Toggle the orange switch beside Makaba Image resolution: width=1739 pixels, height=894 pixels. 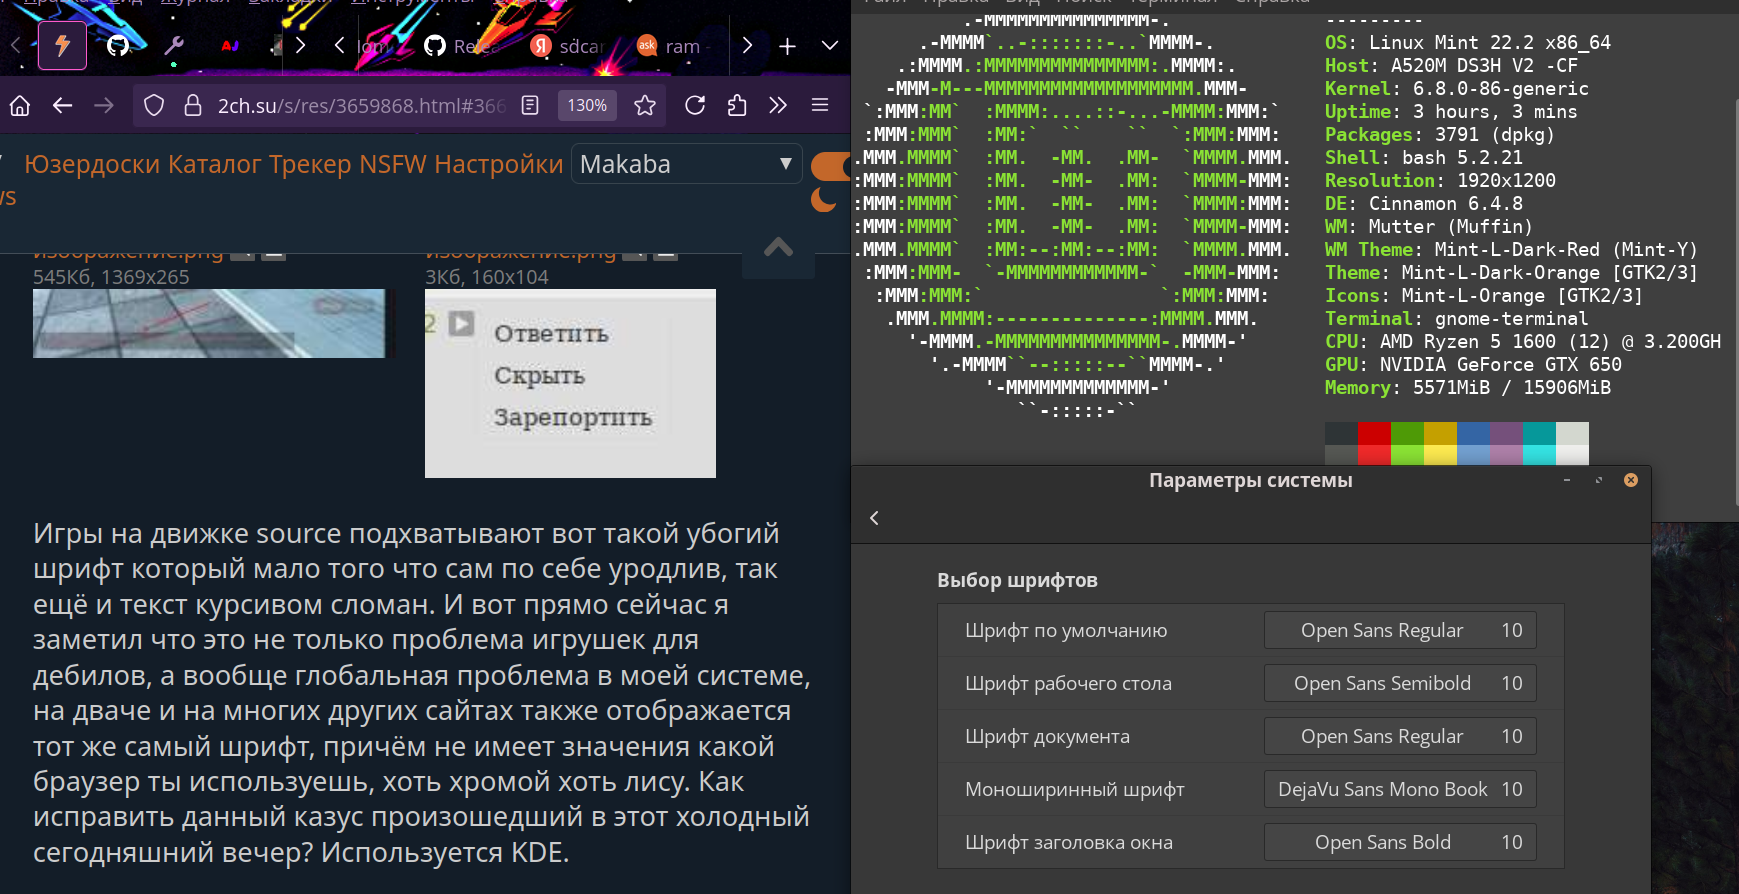coord(830,165)
